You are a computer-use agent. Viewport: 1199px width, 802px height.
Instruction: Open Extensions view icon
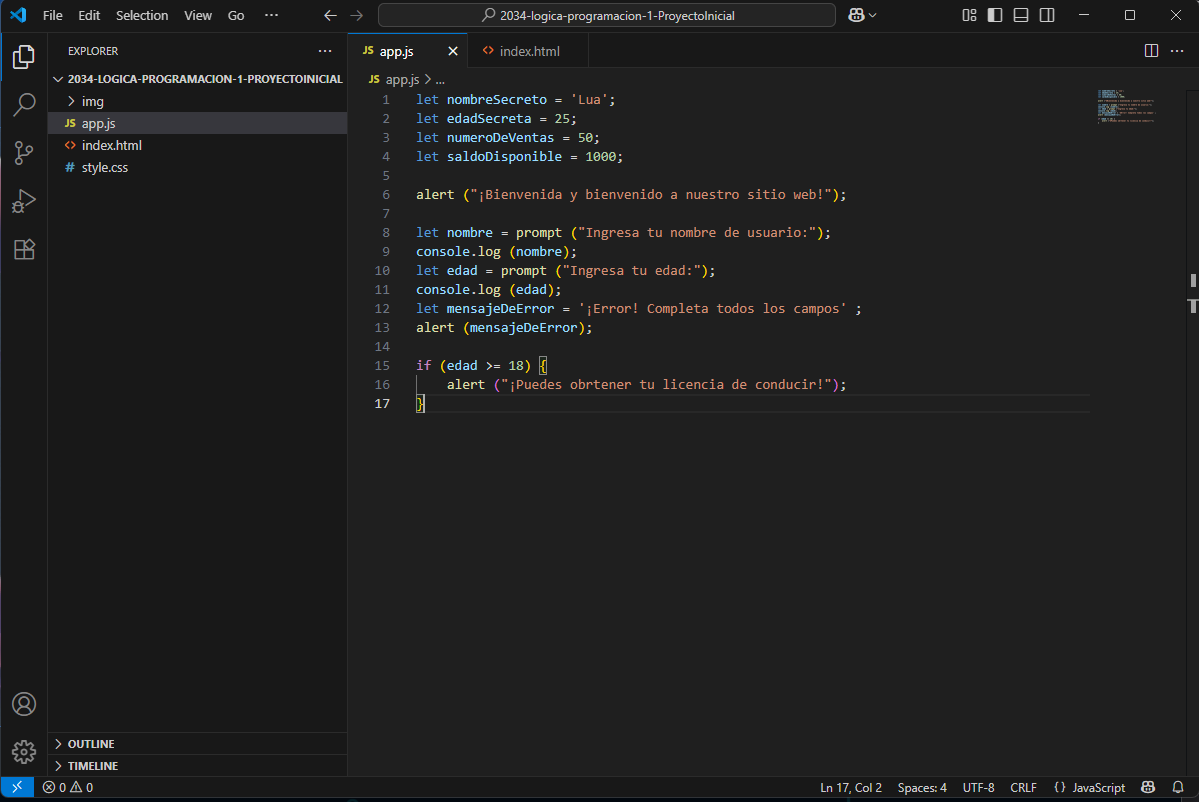pos(24,249)
